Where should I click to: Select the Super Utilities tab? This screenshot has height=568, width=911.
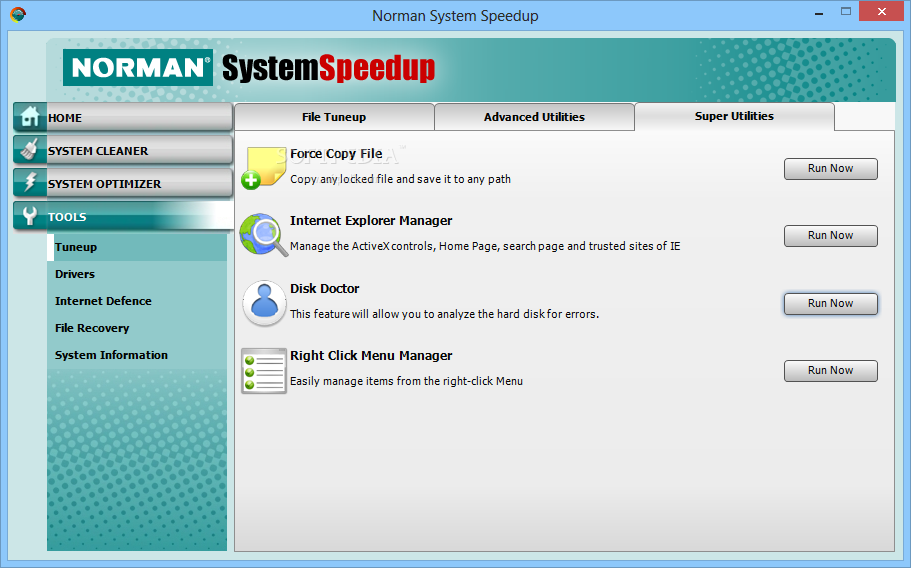click(x=734, y=116)
